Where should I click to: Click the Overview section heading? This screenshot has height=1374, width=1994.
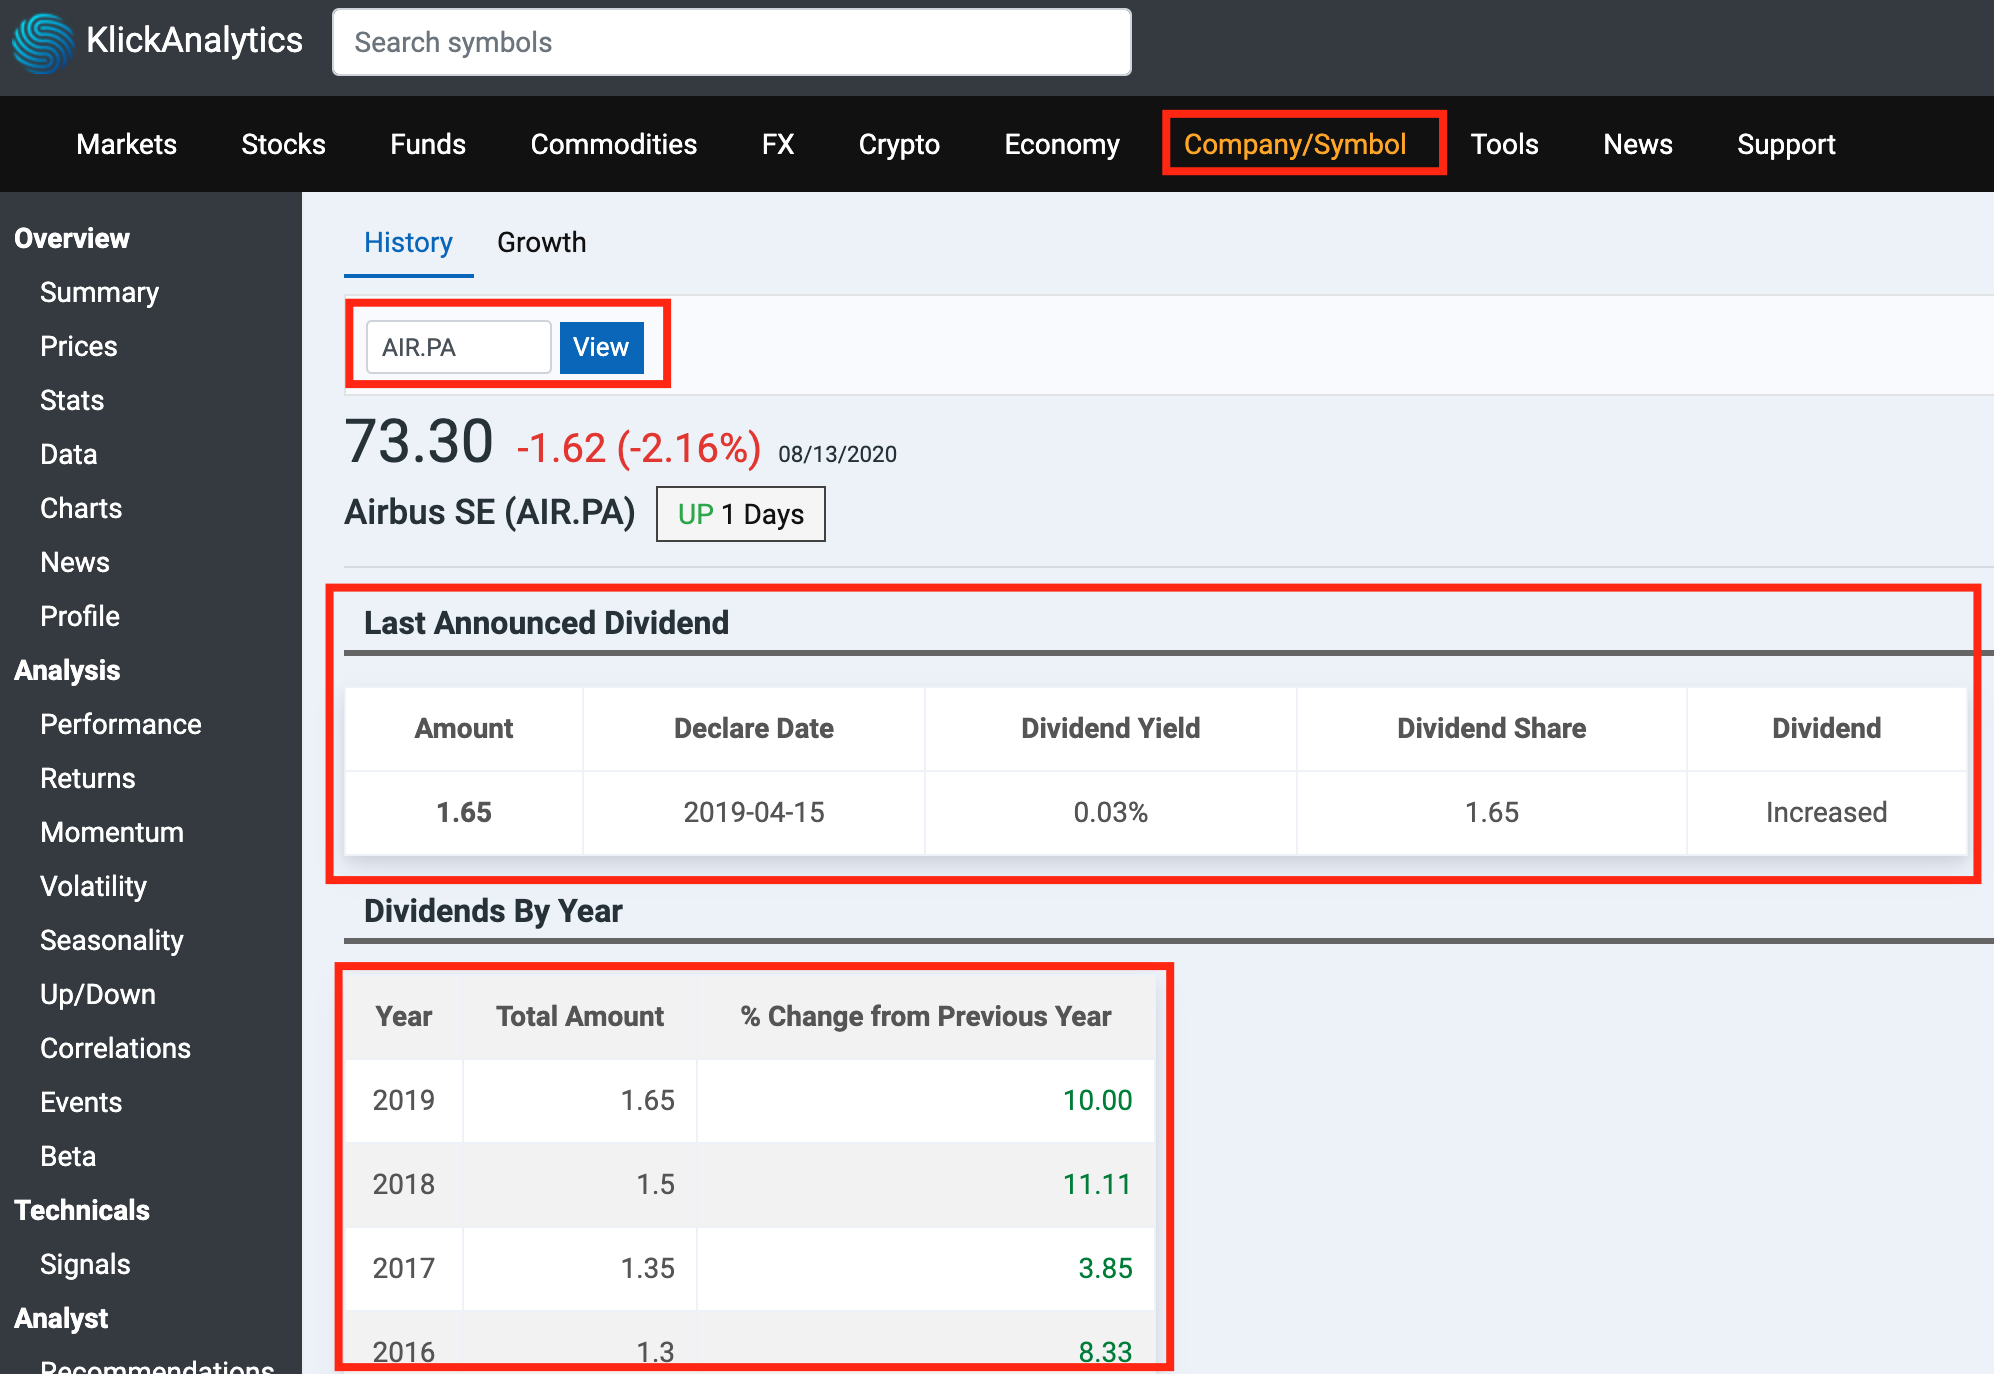[x=72, y=238]
